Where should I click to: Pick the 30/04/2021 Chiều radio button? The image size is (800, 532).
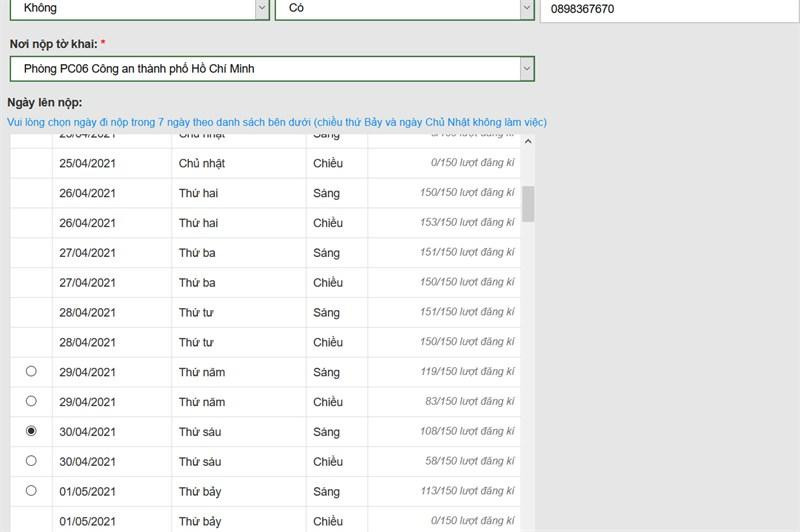31,461
